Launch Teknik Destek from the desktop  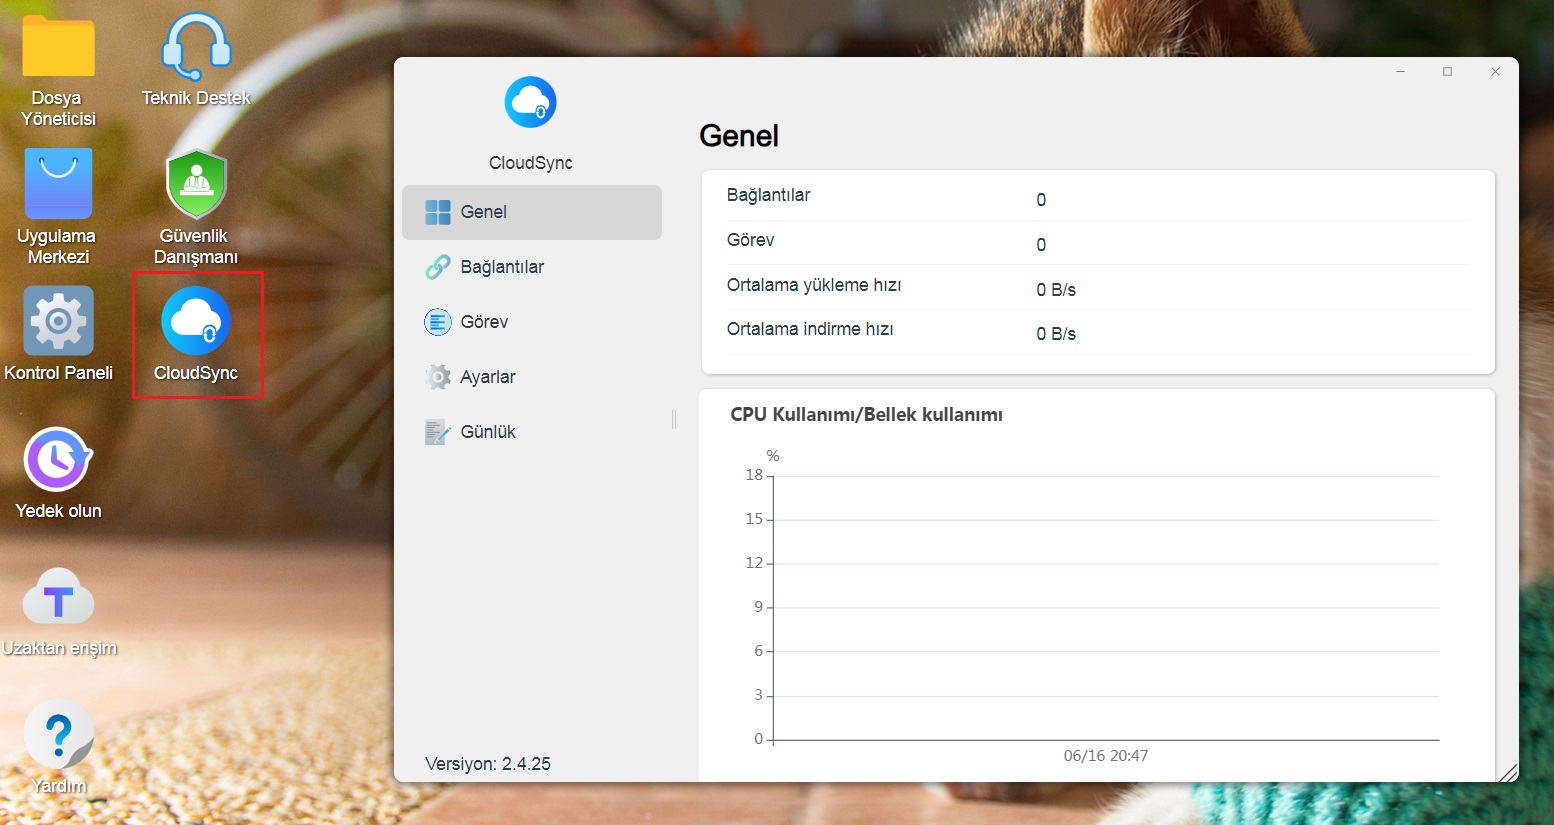point(196,48)
